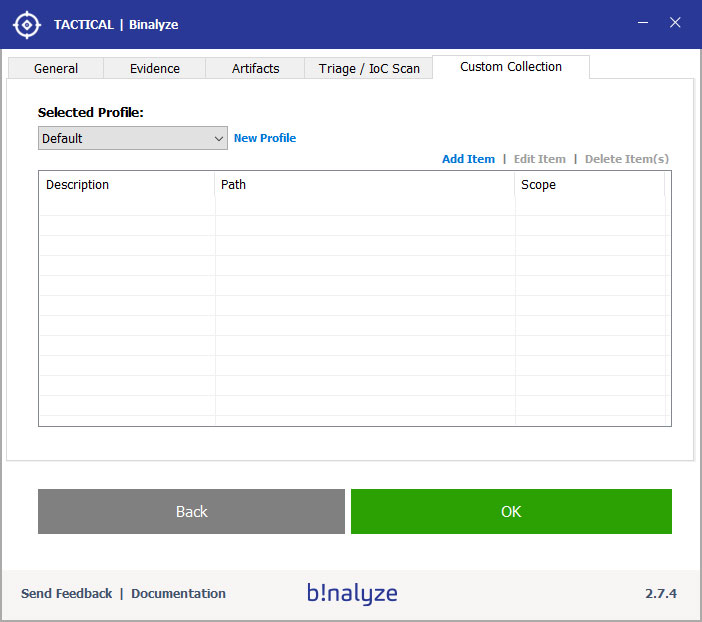Image resolution: width=702 pixels, height=622 pixels.
Task: Click the Scope column header
Action: point(590,184)
